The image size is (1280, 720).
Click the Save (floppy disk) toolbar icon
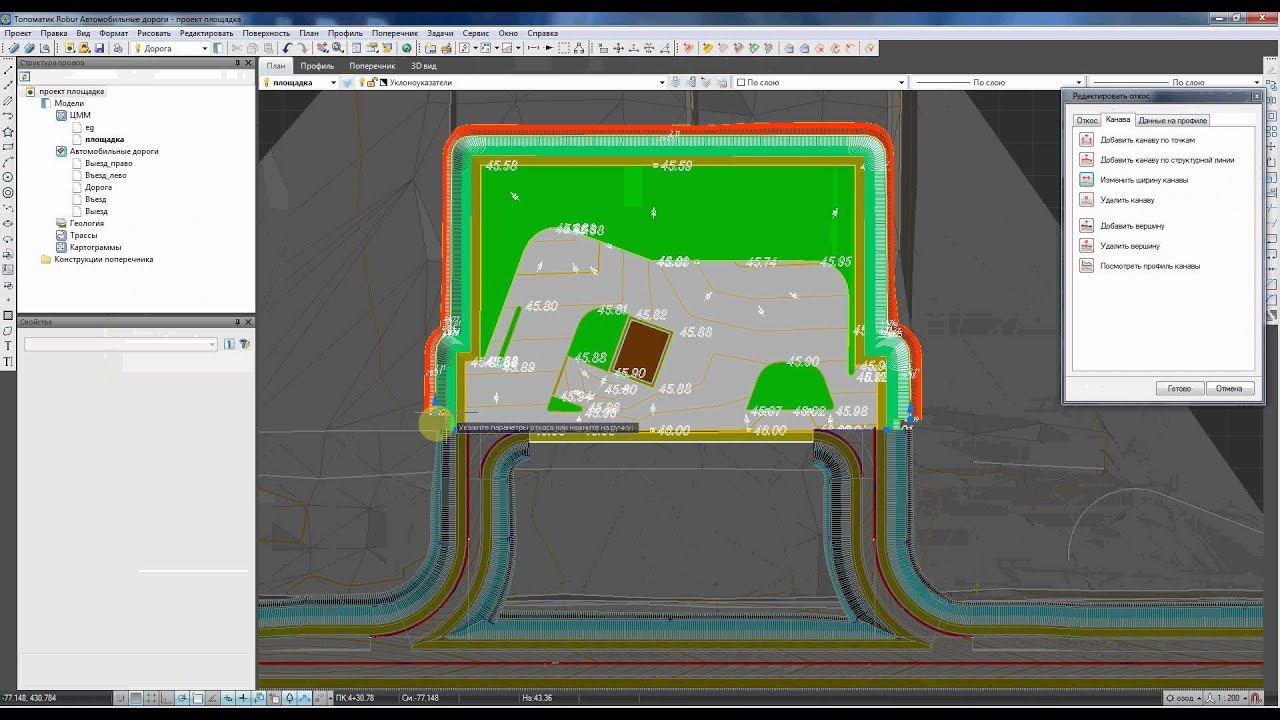(99, 48)
